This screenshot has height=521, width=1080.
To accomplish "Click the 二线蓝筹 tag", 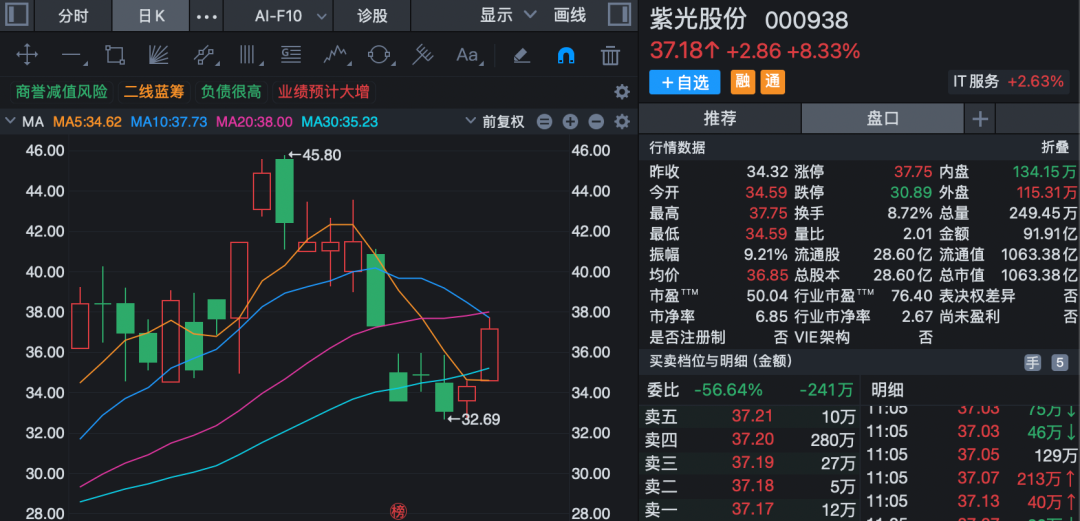I will (154, 92).
